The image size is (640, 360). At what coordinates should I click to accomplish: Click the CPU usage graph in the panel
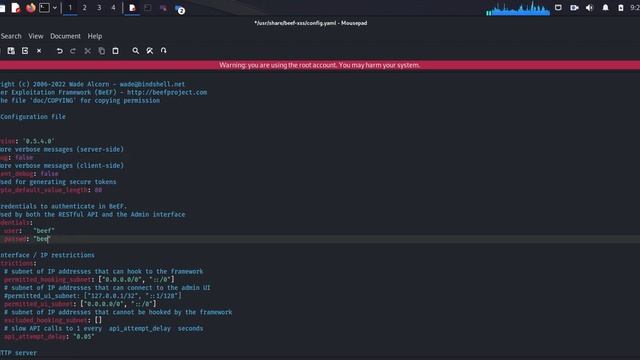[x=518, y=9]
